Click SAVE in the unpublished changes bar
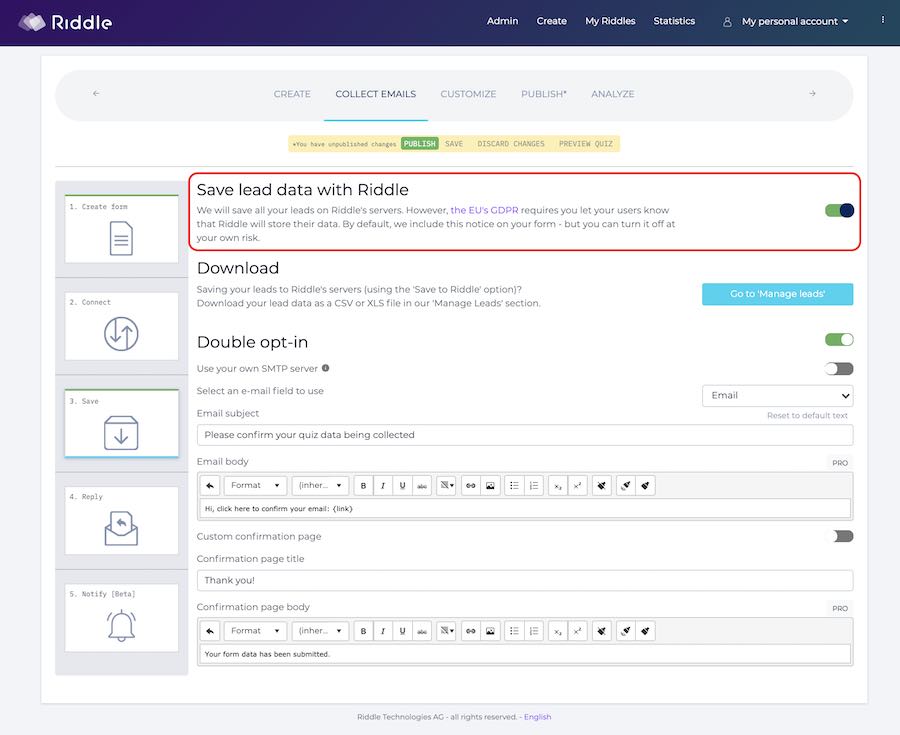Screen dimensions: 900x735 click(x=454, y=143)
